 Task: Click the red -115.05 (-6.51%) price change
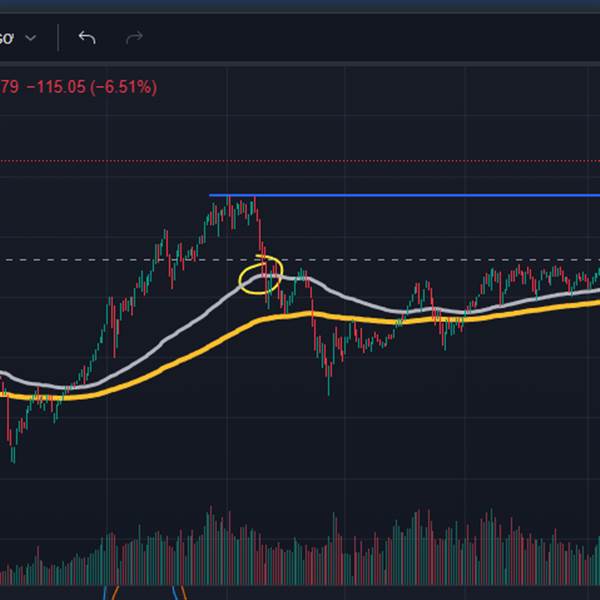[91, 88]
